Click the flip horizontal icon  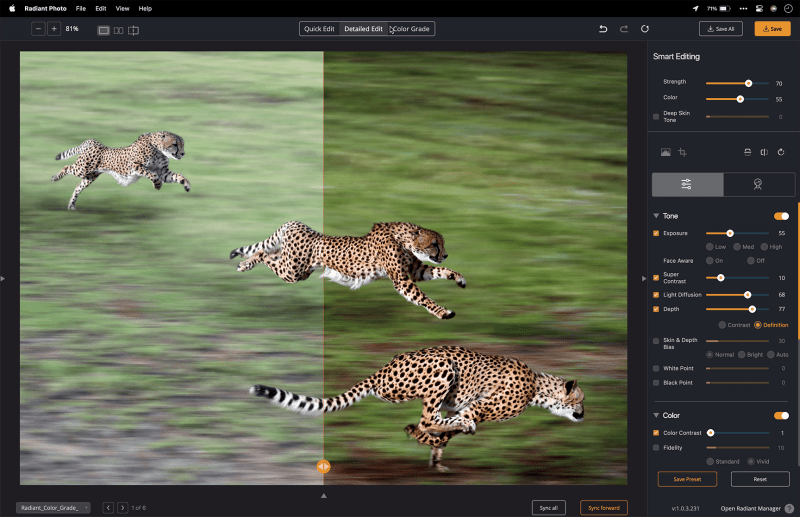[763, 152]
